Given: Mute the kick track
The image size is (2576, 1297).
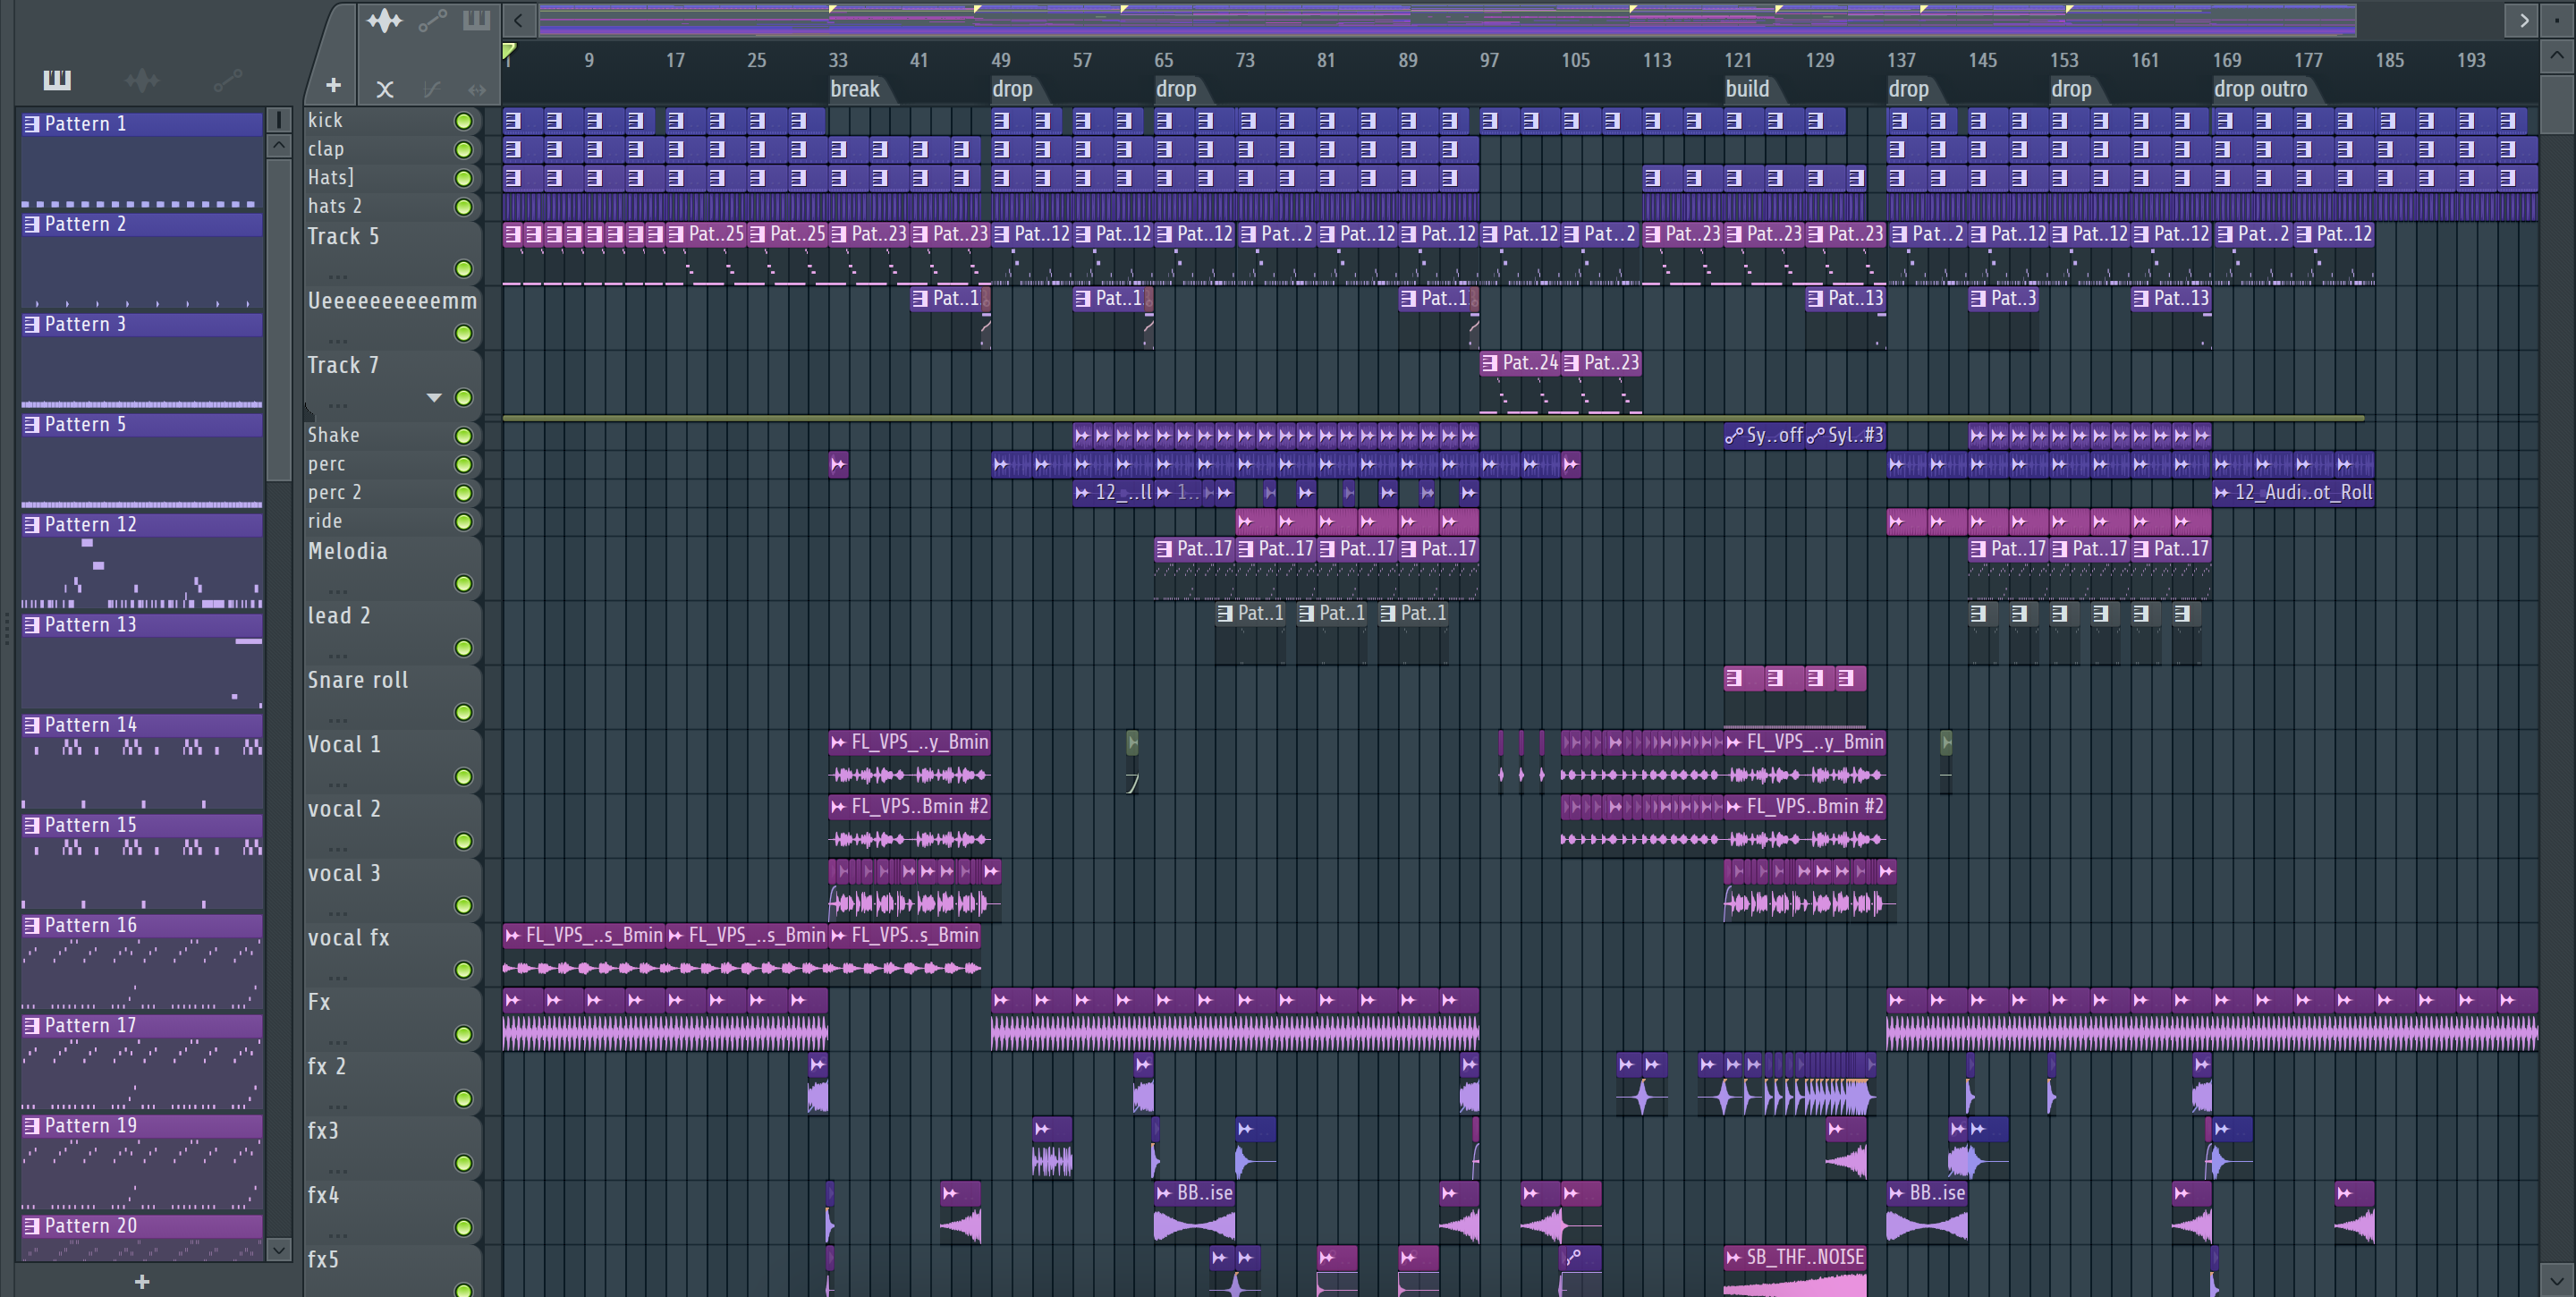Looking at the screenshot, I should point(463,121).
